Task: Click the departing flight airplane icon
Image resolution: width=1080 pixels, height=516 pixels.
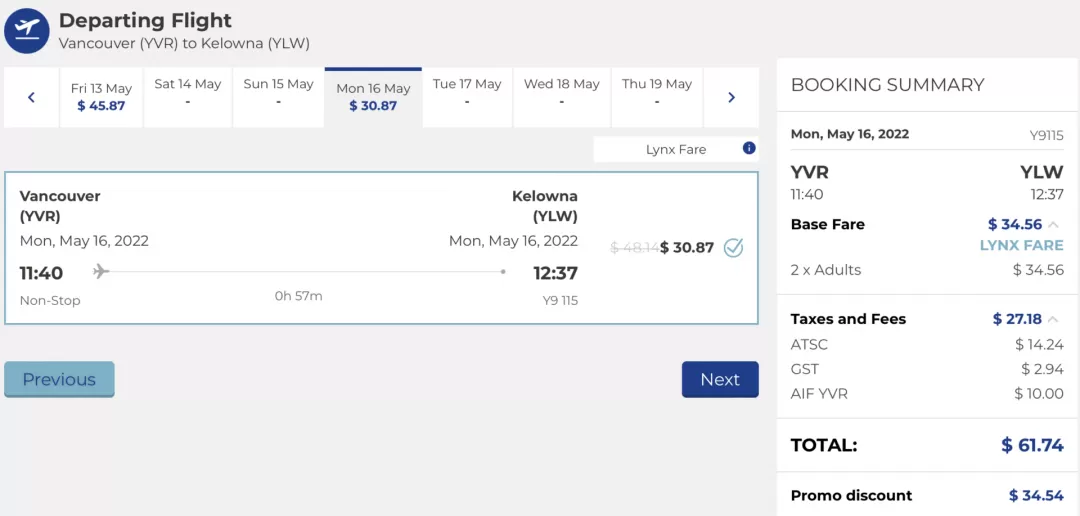Action: (27, 30)
